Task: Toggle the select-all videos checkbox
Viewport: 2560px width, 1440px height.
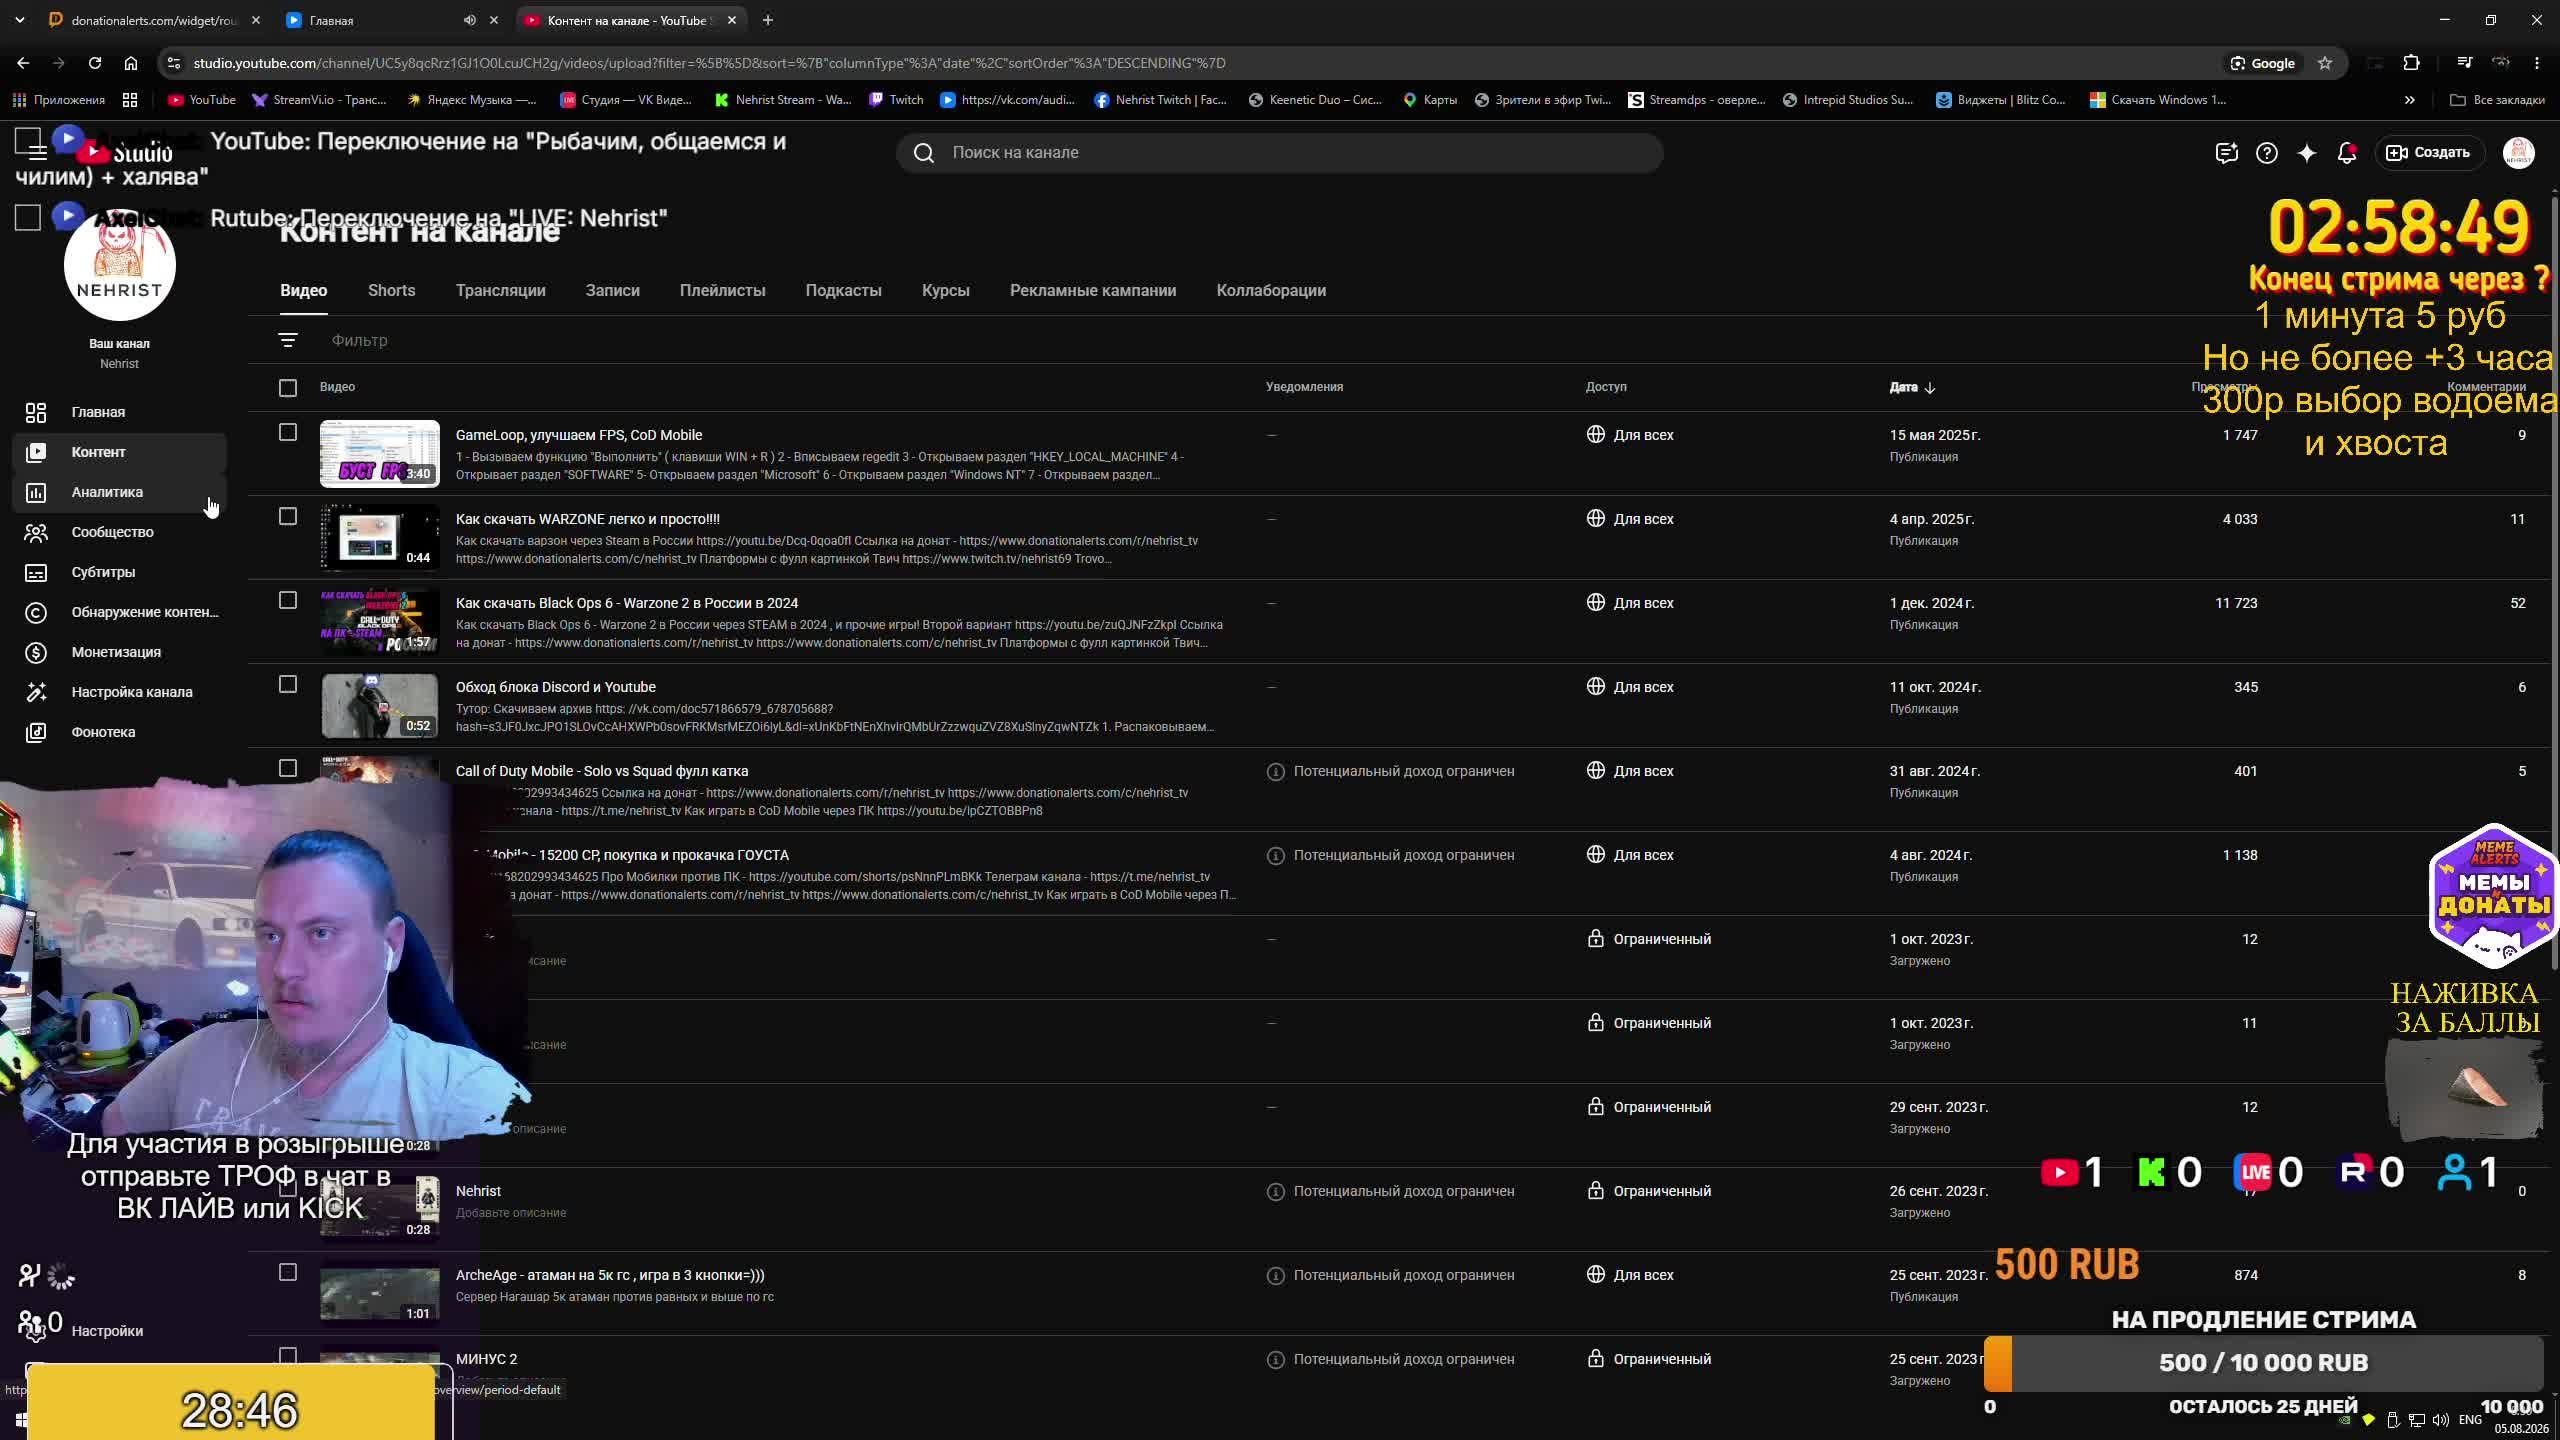Action: pyautogui.click(x=288, y=388)
